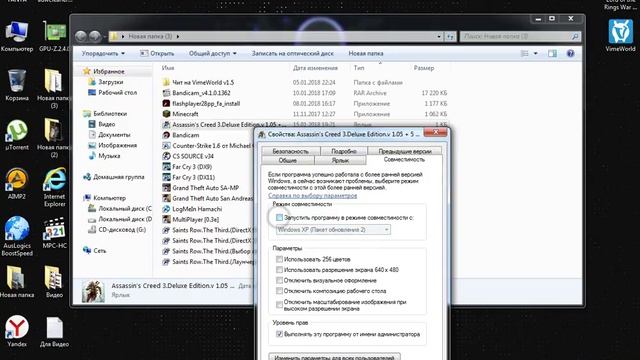Open the Упорядочить dropdown menu
The width and height of the screenshot is (640, 360).
pos(103,53)
